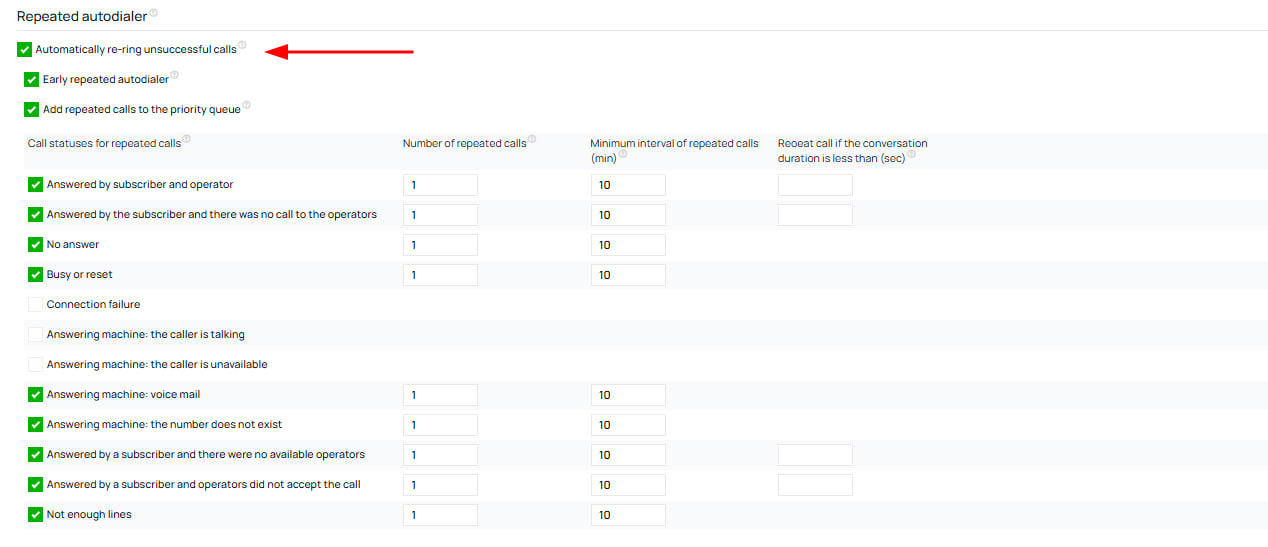The image size is (1268, 547).
Task: Click minimum interval field for Busy or reset
Action: click(x=628, y=275)
